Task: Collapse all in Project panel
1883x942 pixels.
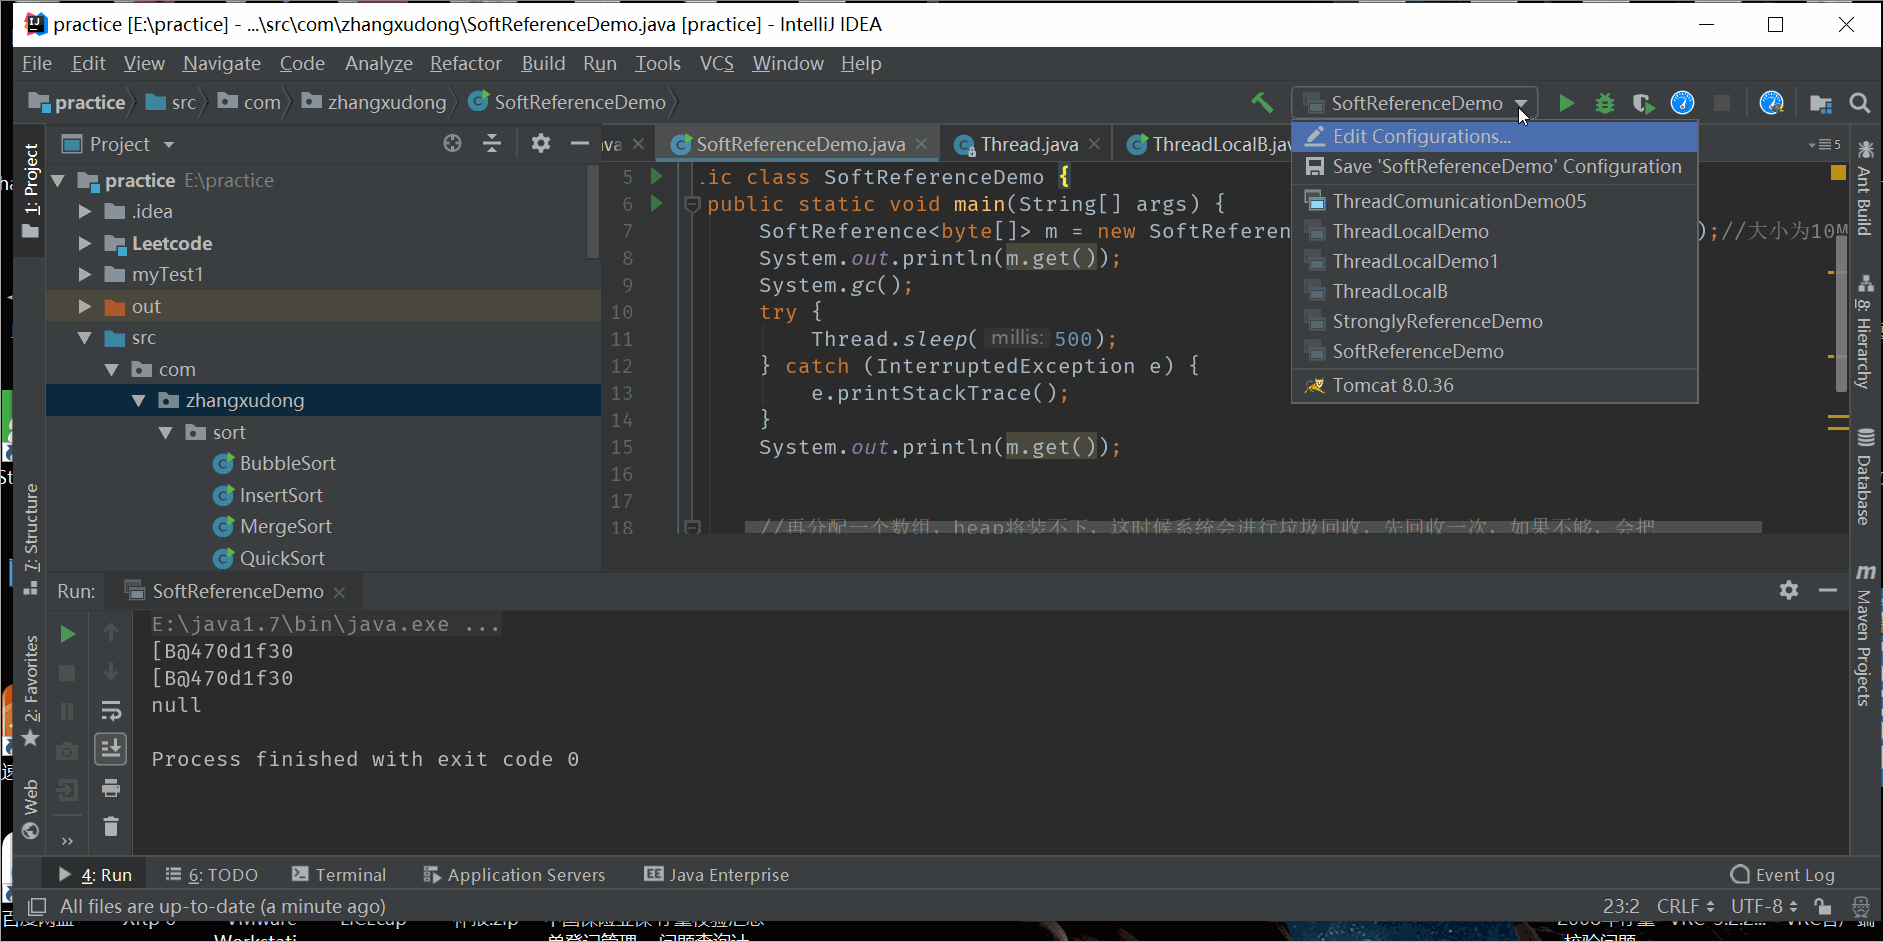Action: (x=492, y=143)
